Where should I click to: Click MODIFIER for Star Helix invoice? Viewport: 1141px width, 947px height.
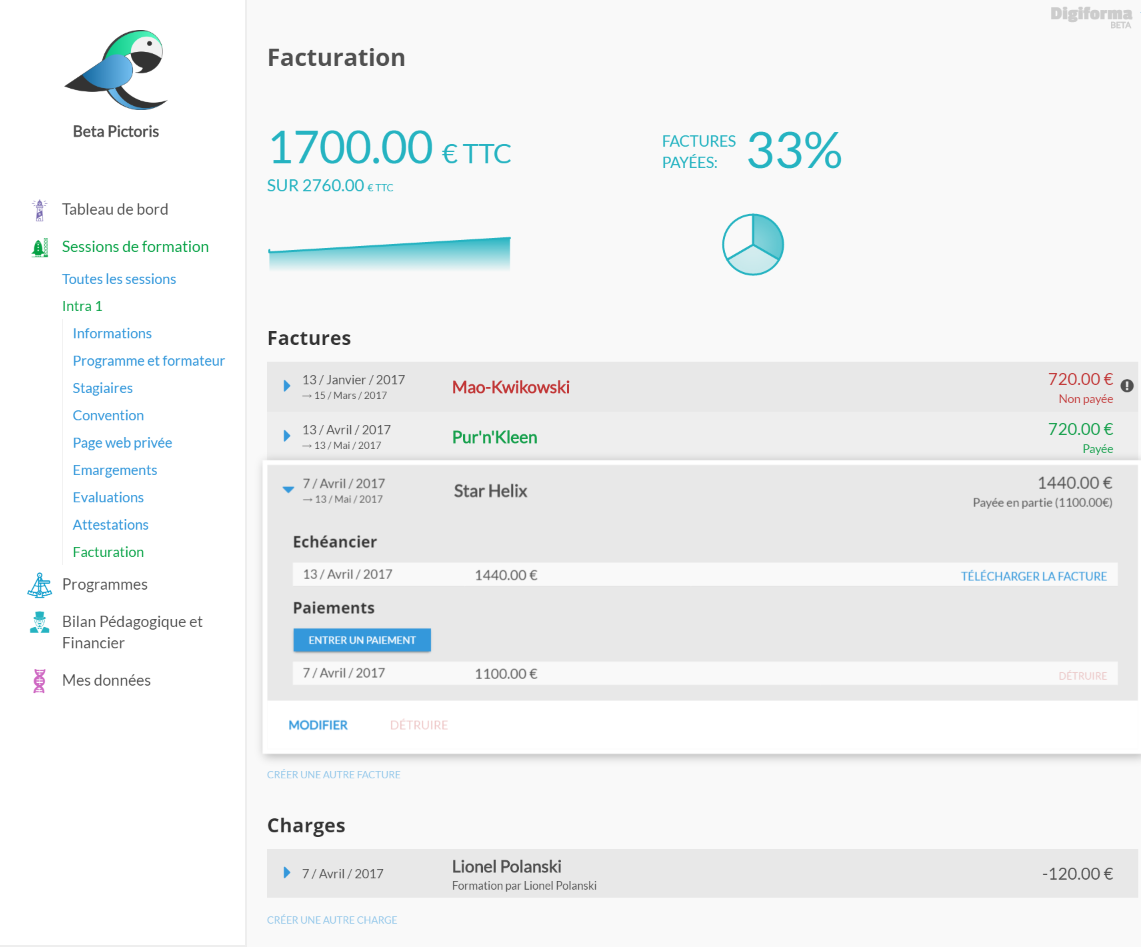318,725
